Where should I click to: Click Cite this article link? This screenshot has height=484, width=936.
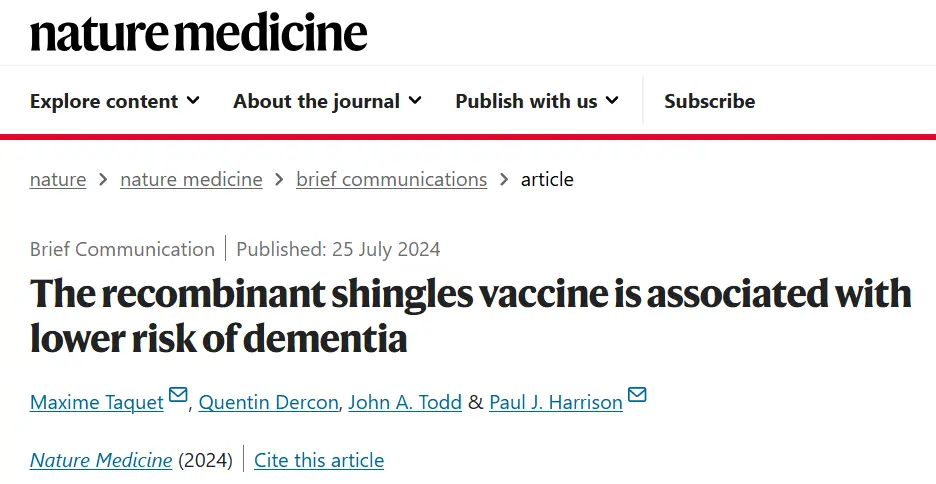point(319,460)
